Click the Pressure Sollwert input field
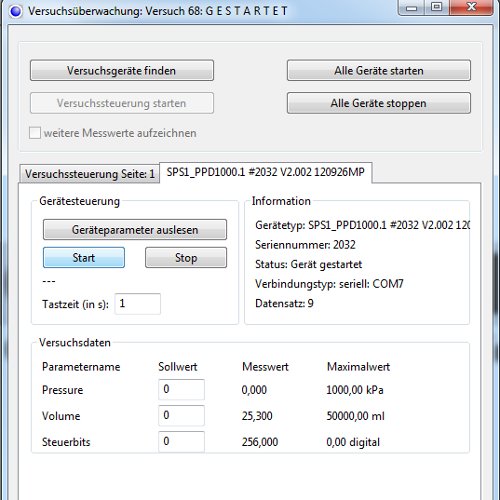Image resolution: width=500 pixels, height=500 pixels. click(x=181, y=389)
